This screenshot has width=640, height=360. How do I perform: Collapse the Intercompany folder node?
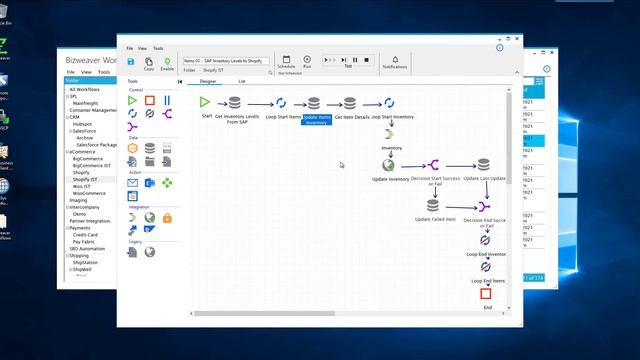coord(68,207)
